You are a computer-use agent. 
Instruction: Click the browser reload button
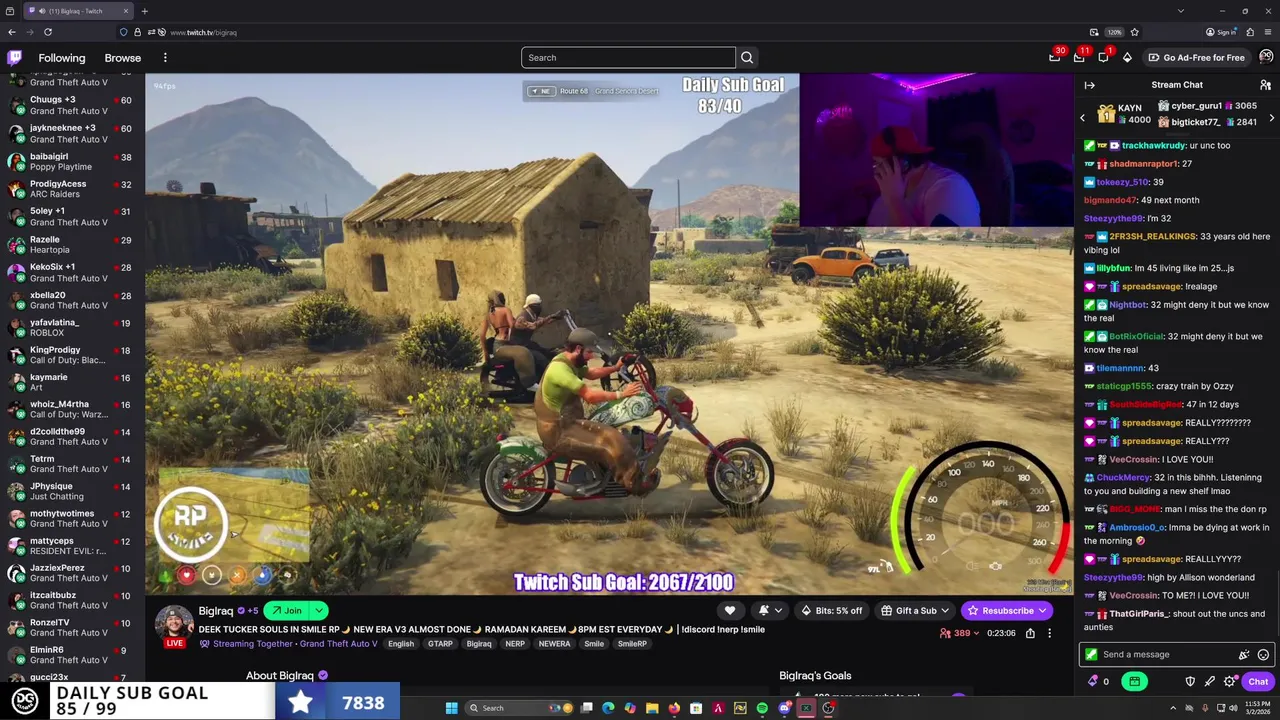[47, 32]
